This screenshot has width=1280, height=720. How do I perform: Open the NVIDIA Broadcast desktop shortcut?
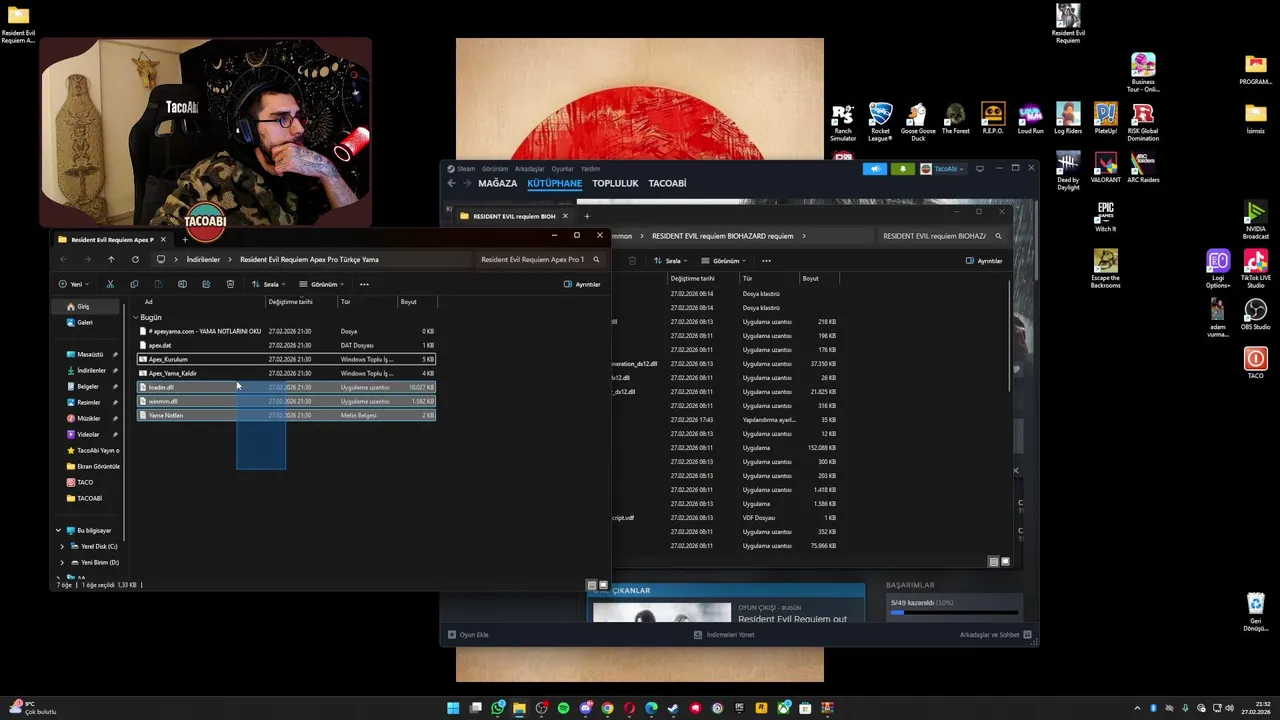click(x=1255, y=220)
